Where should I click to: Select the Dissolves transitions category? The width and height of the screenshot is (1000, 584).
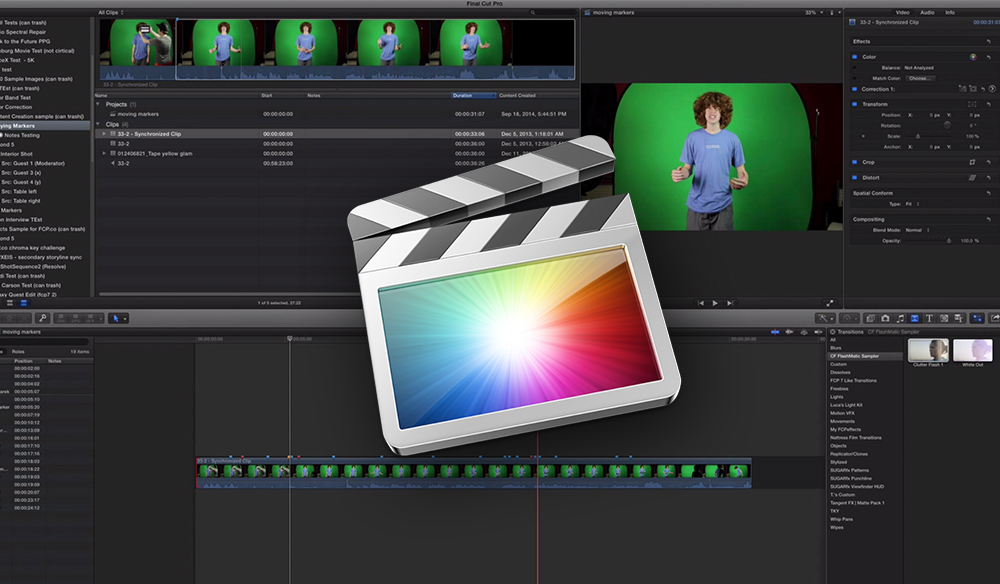(x=840, y=373)
